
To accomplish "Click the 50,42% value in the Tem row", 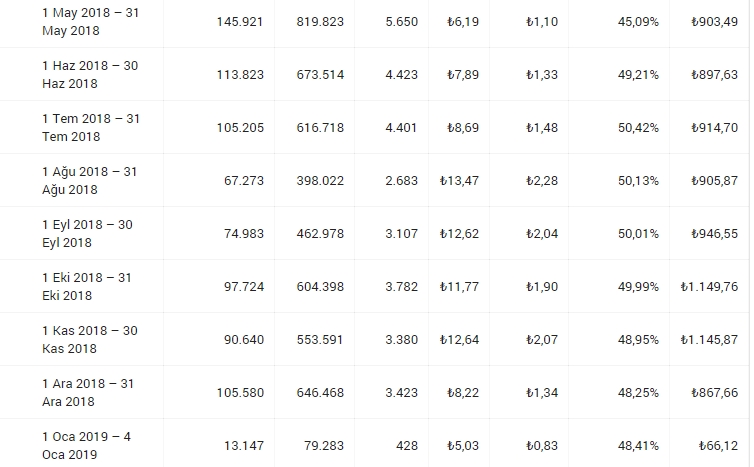I will [638, 127].
